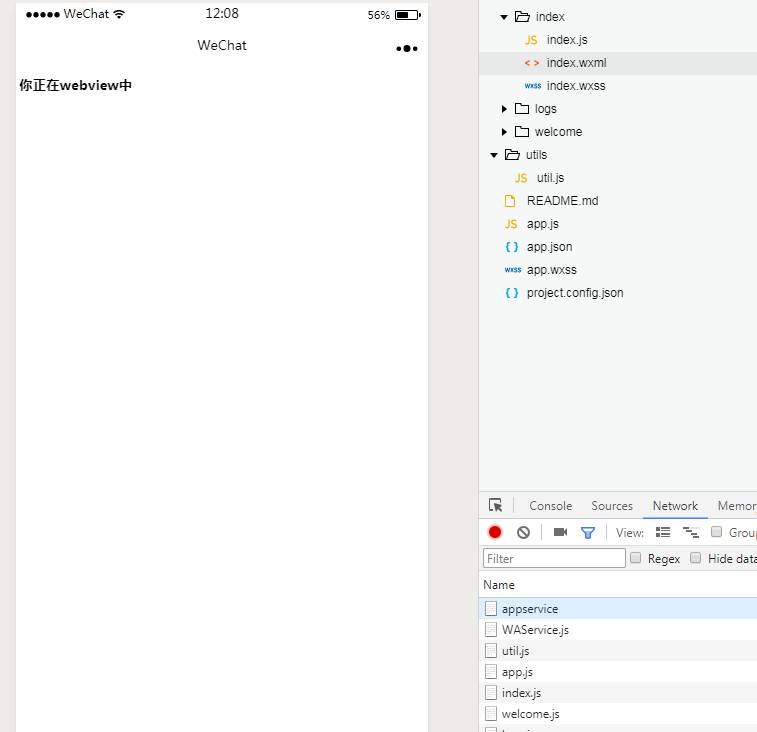Open the Memory tab
The image size is (757, 732).
click(737, 506)
